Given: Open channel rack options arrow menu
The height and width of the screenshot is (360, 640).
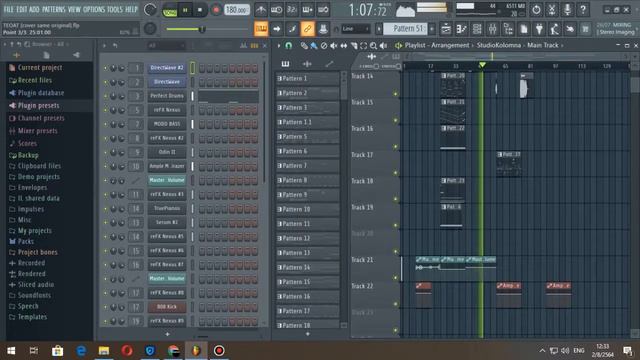Looking at the screenshot, I should click(x=104, y=46).
